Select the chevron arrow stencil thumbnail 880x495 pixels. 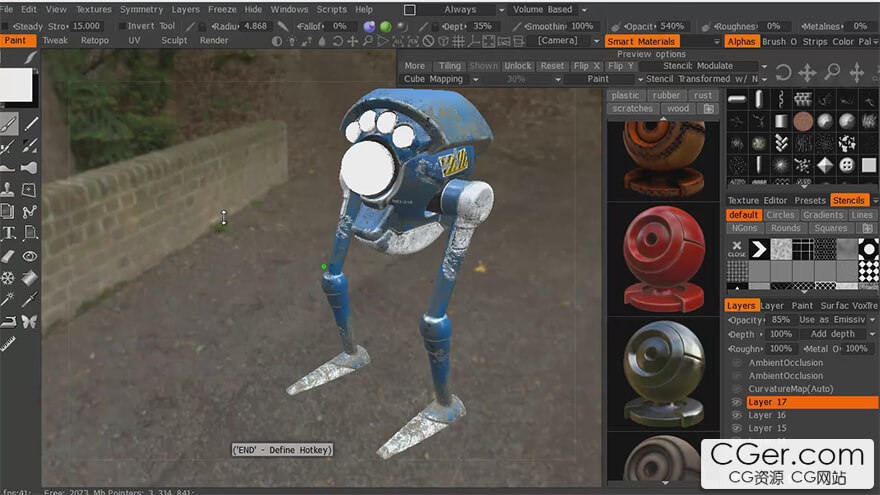point(759,249)
